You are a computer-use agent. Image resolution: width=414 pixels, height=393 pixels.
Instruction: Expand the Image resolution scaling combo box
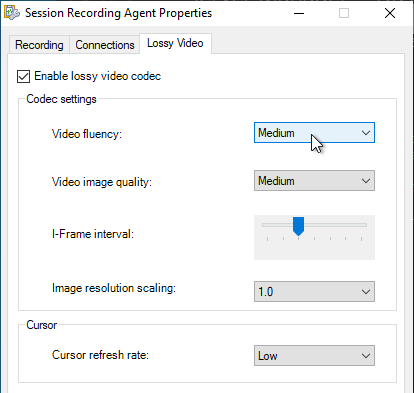(314, 292)
